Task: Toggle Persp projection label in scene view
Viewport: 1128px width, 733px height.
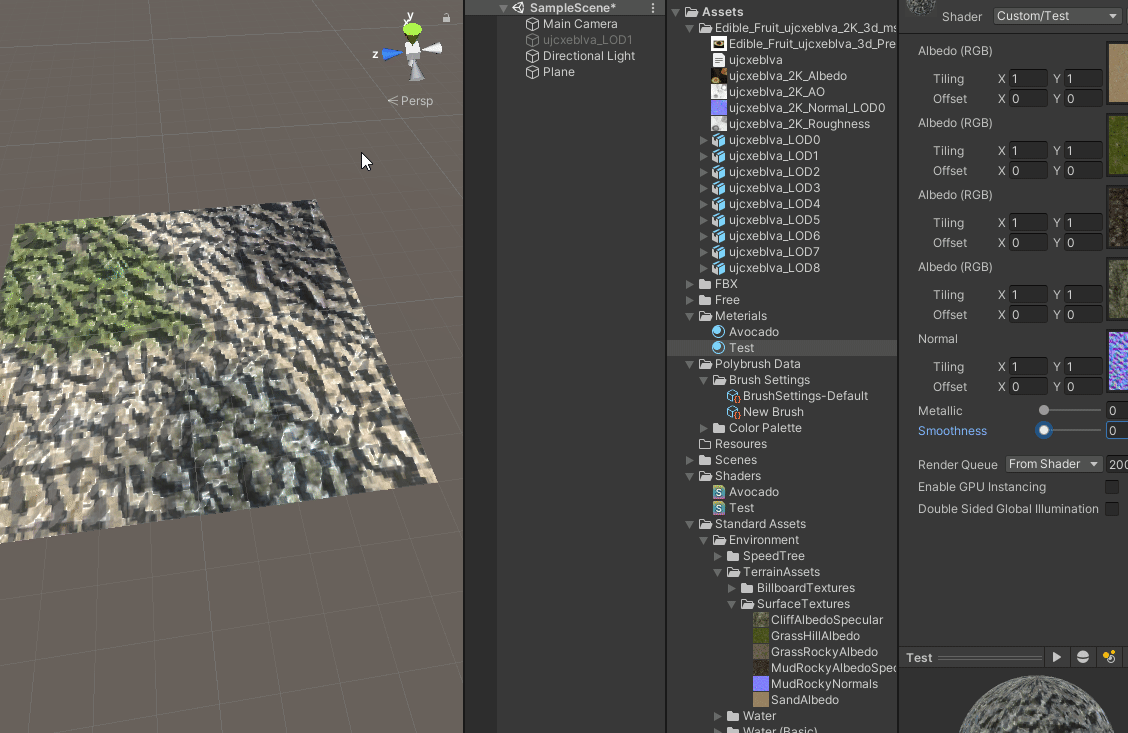Action: (410, 101)
